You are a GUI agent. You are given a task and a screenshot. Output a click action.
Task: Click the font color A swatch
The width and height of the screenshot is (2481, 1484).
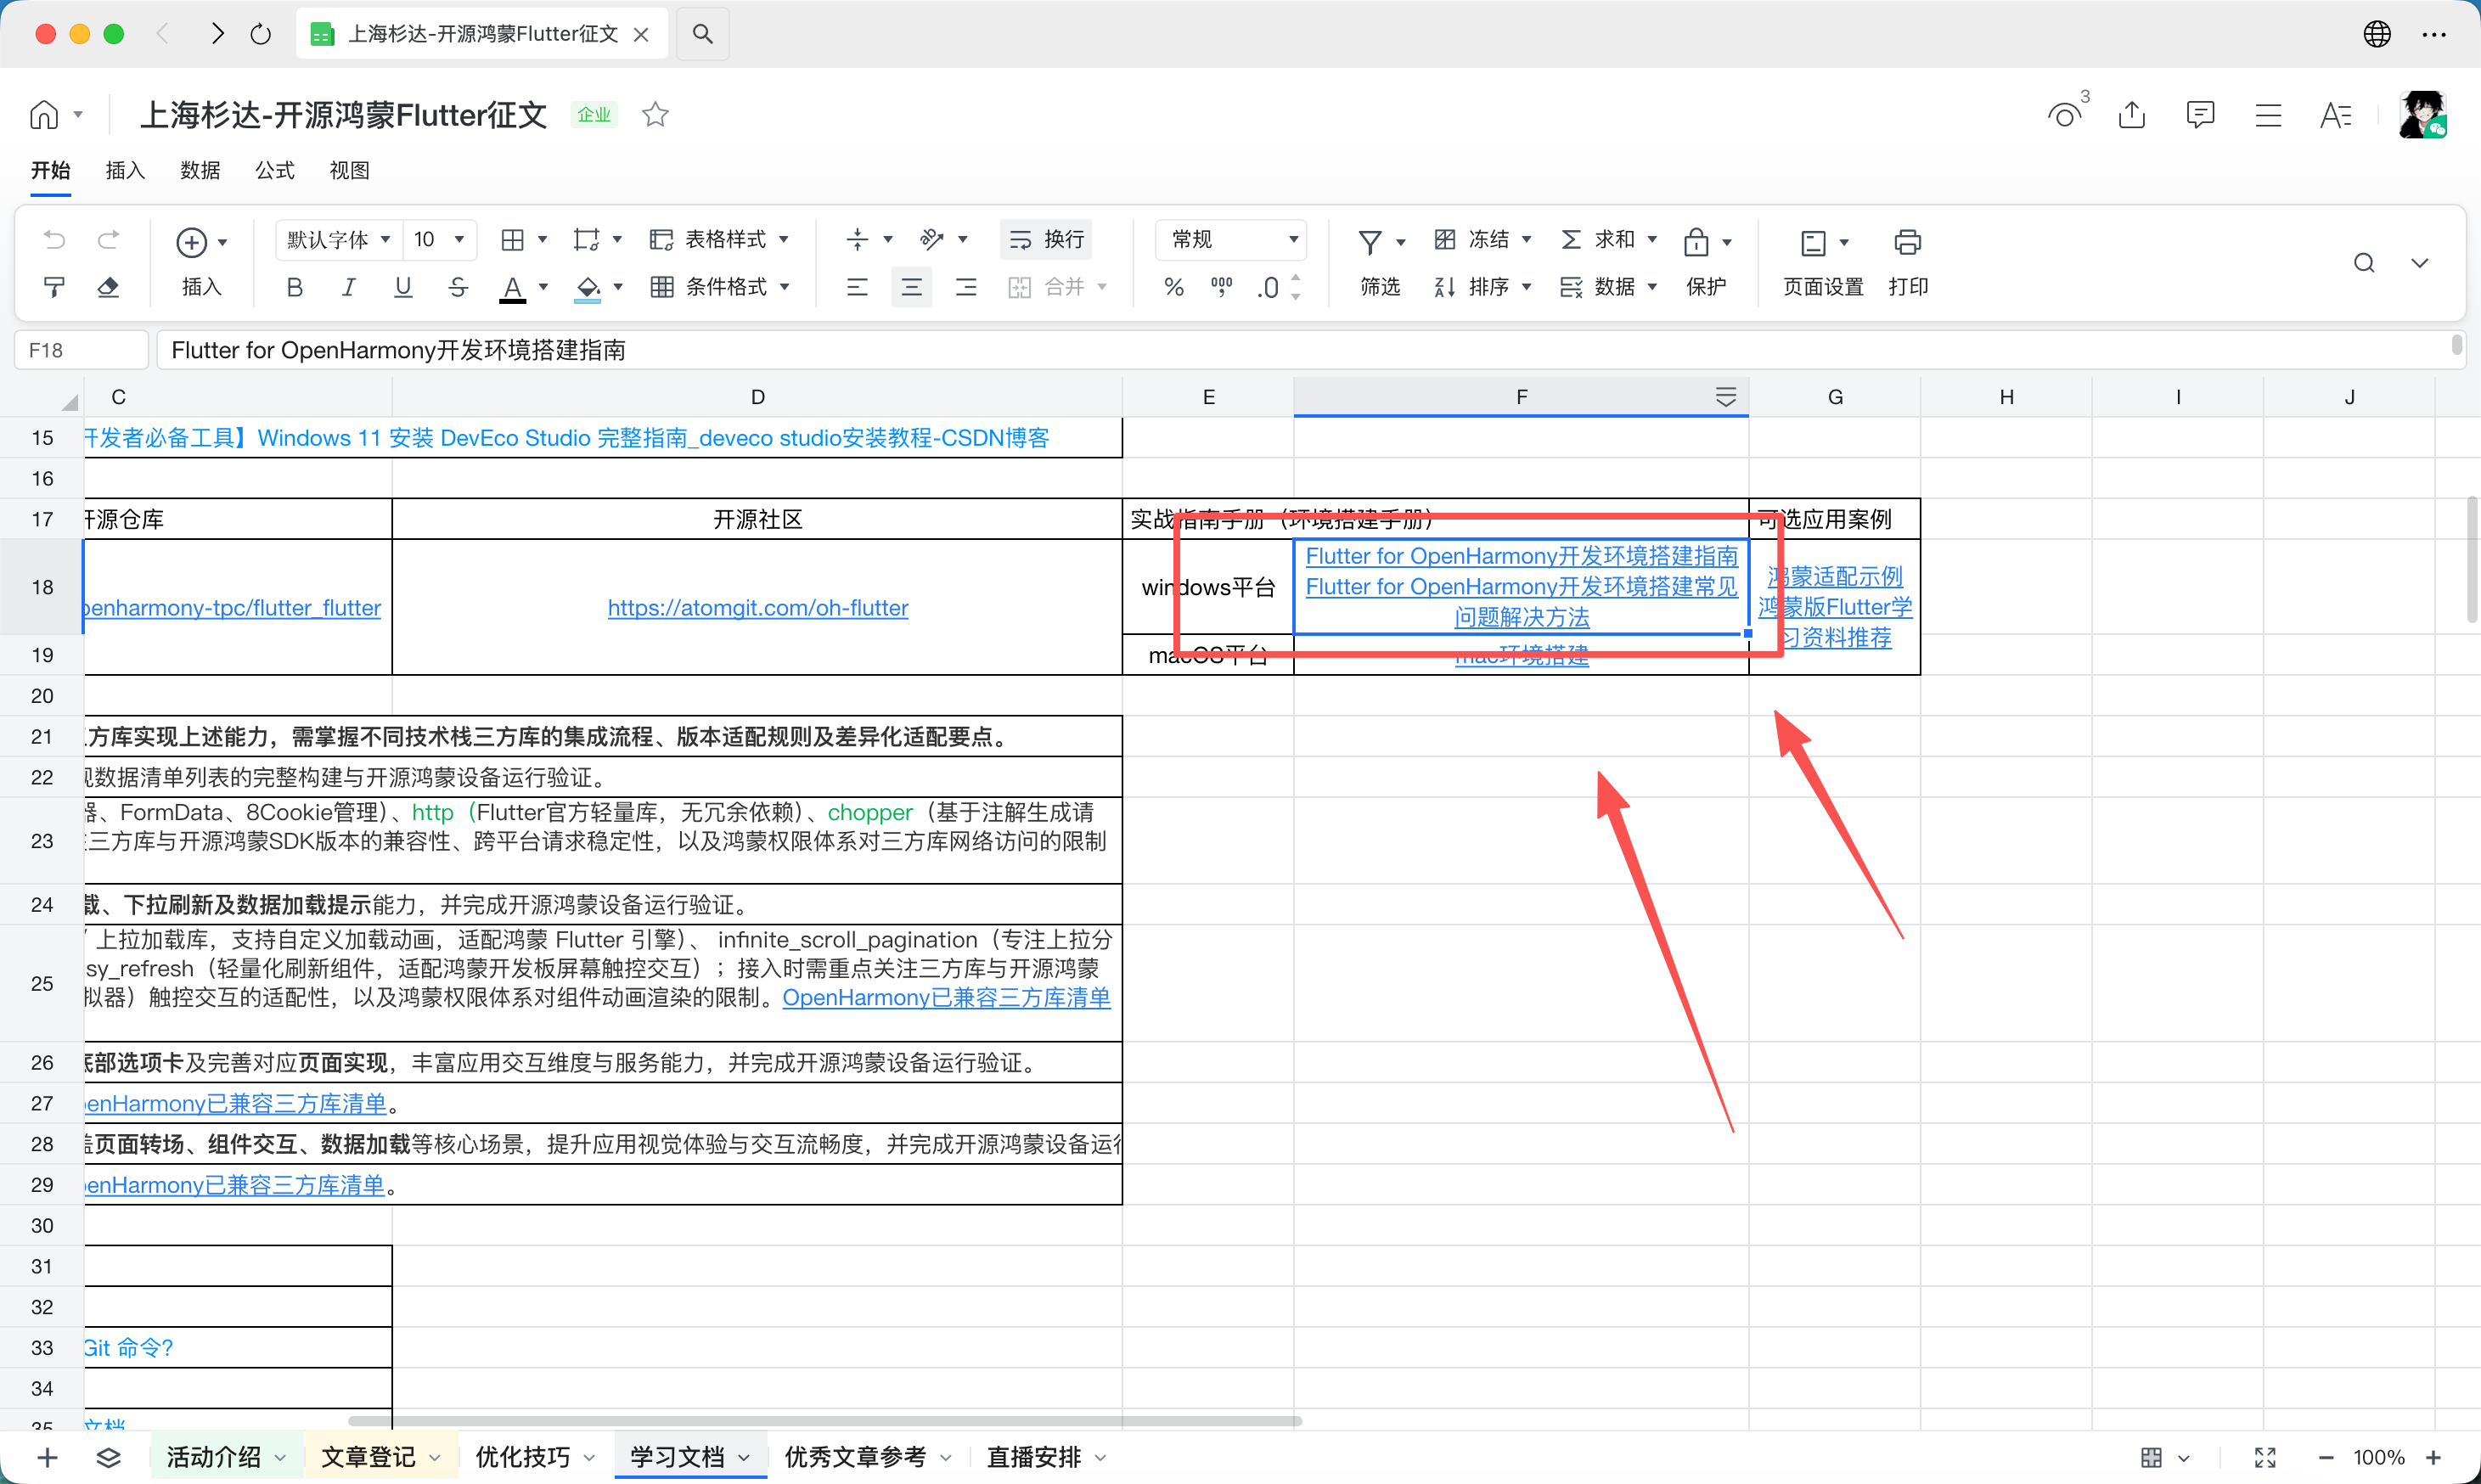point(512,288)
